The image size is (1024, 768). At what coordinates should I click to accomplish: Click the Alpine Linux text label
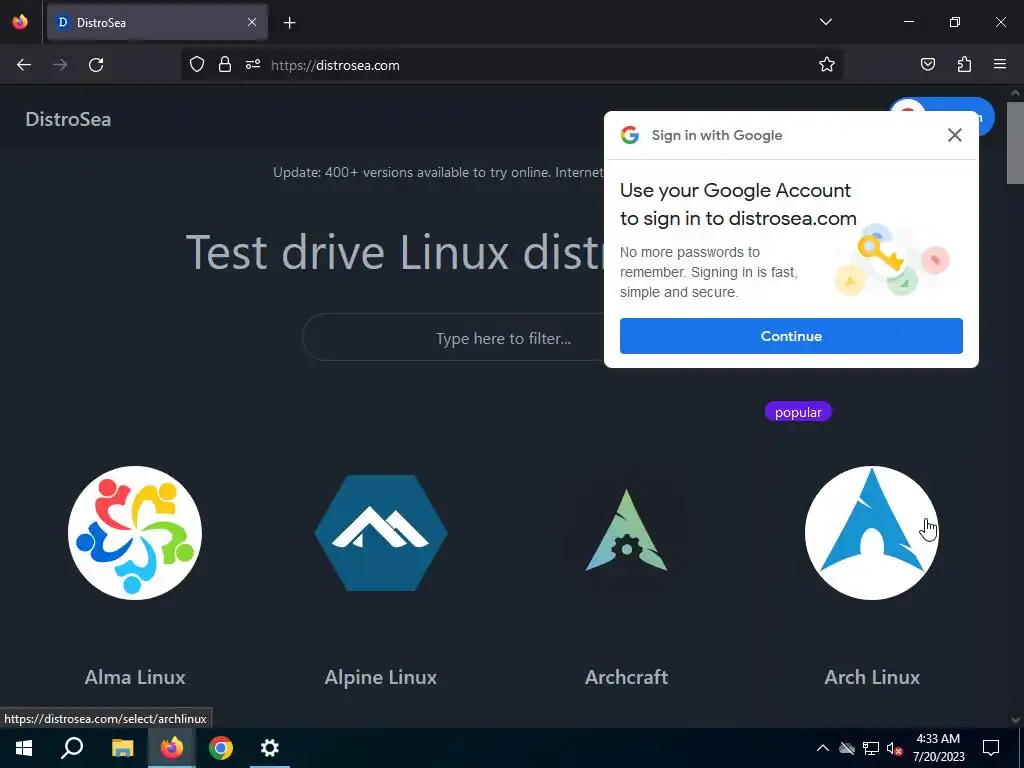pos(381,677)
